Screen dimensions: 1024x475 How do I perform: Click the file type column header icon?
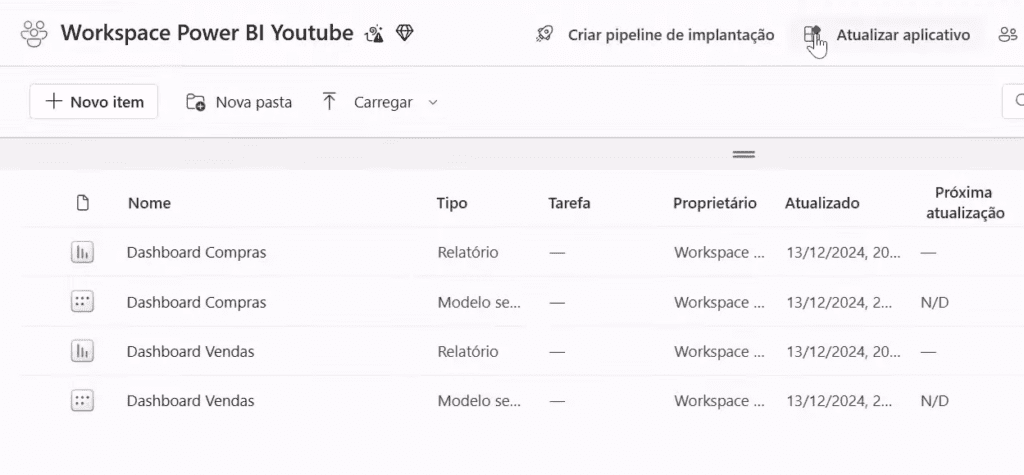[x=82, y=203]
